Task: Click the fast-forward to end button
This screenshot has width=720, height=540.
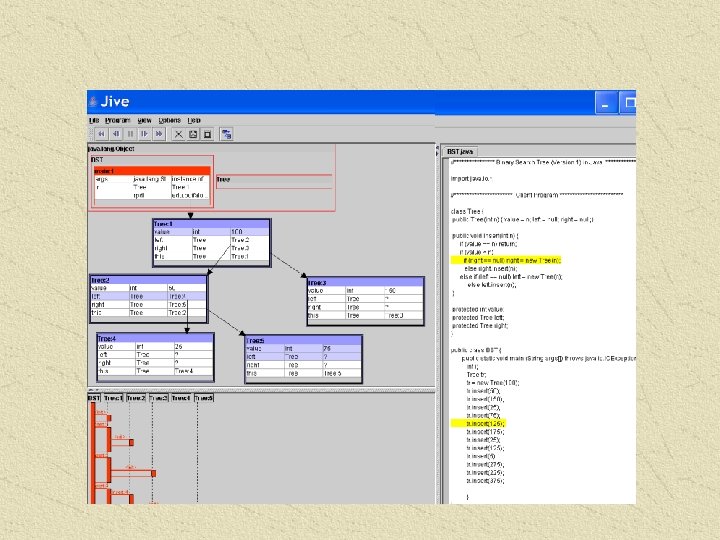Action: click(159, 134)
